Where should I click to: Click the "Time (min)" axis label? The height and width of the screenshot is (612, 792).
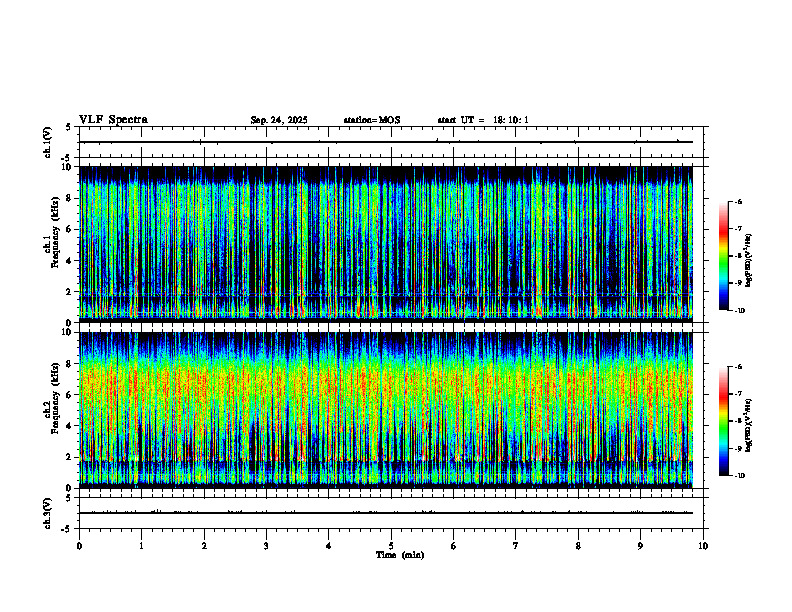[x=400, y=555]
